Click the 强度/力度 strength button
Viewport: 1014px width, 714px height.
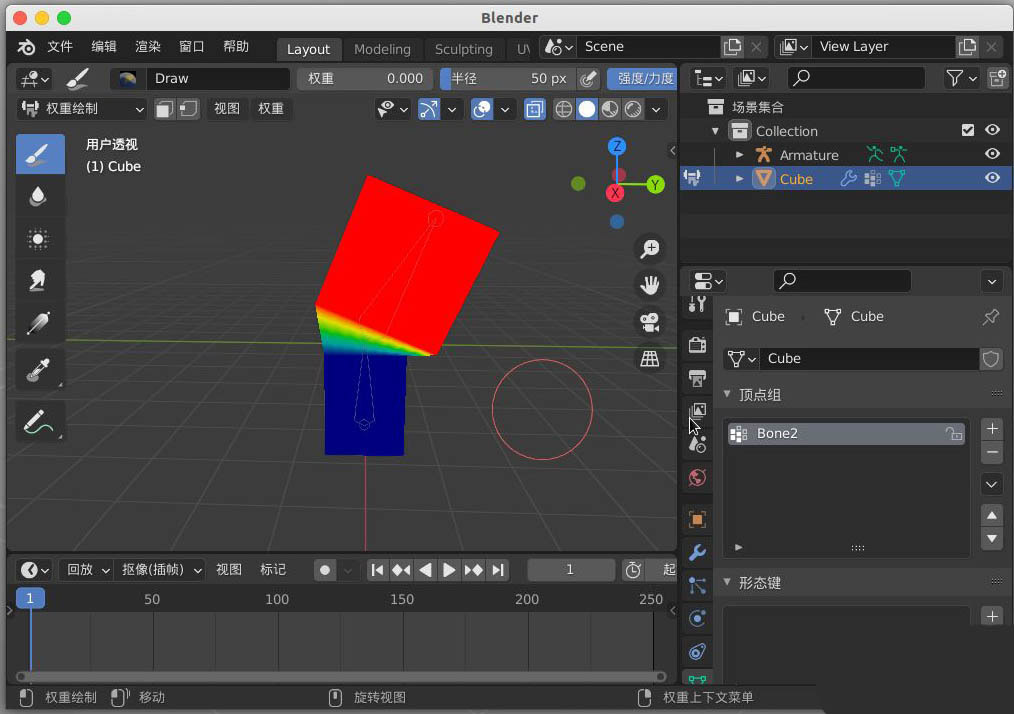(x=642, y=79)
